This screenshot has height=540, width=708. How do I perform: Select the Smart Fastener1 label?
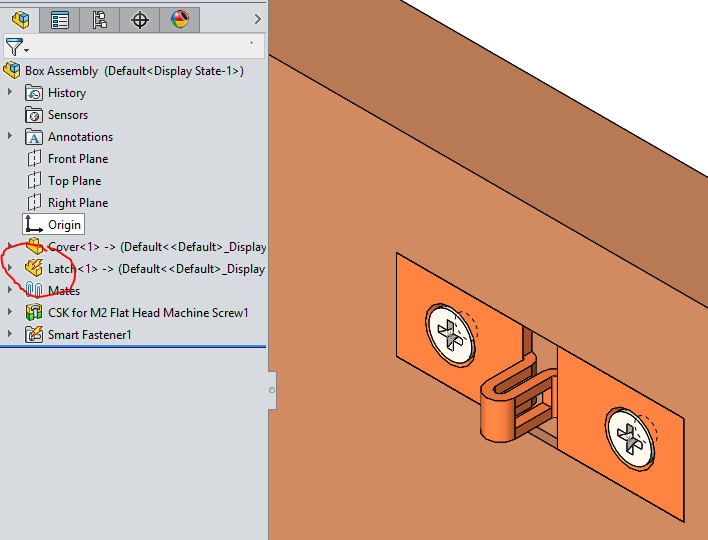(89, 335)
